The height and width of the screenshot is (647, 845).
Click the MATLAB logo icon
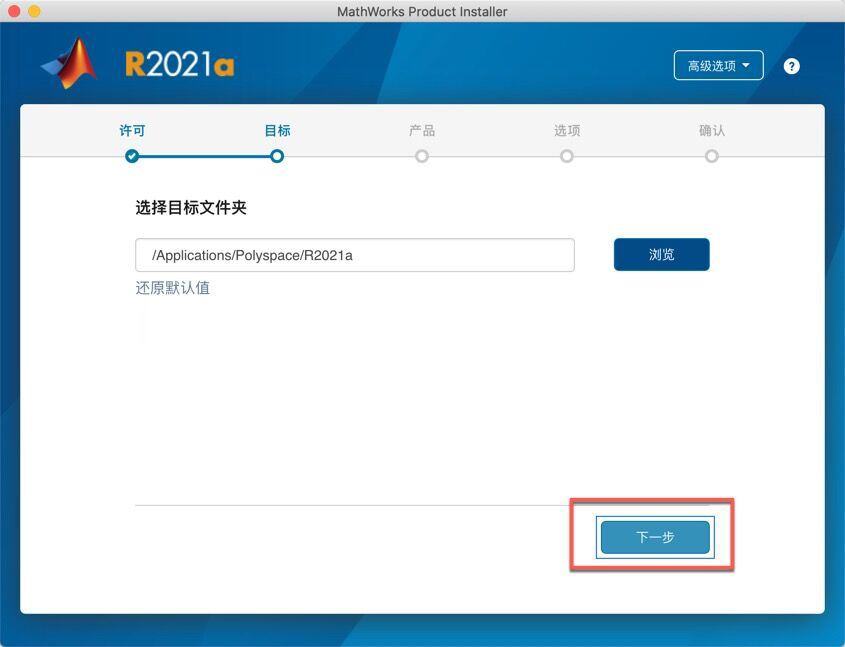tap(70, 64)
